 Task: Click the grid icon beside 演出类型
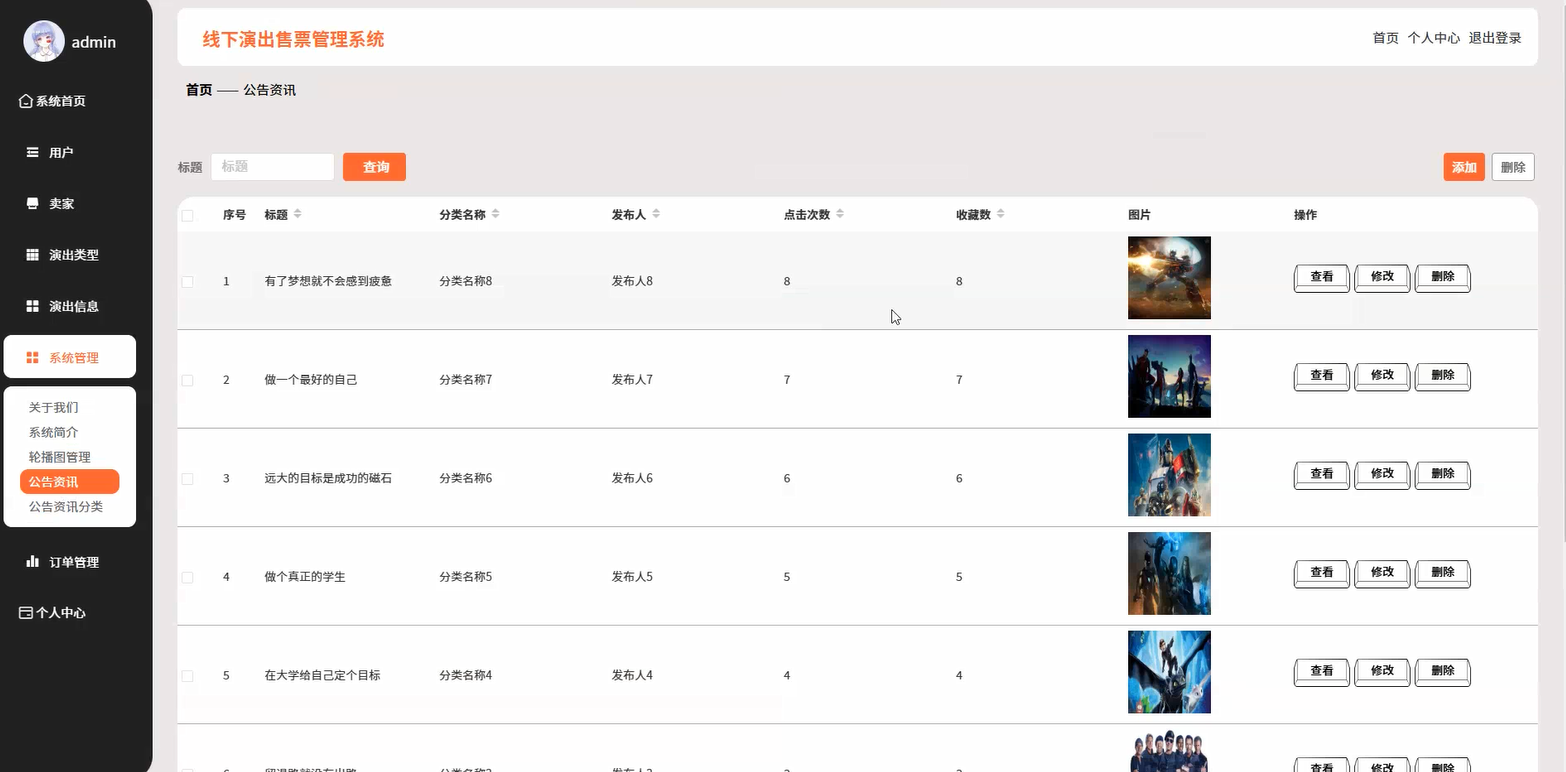tap(32, 255)
